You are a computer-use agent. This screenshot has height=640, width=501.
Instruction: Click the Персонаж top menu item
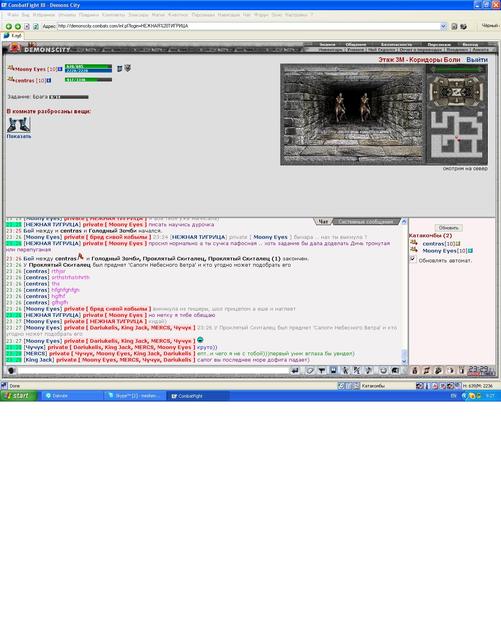(439, 44)
